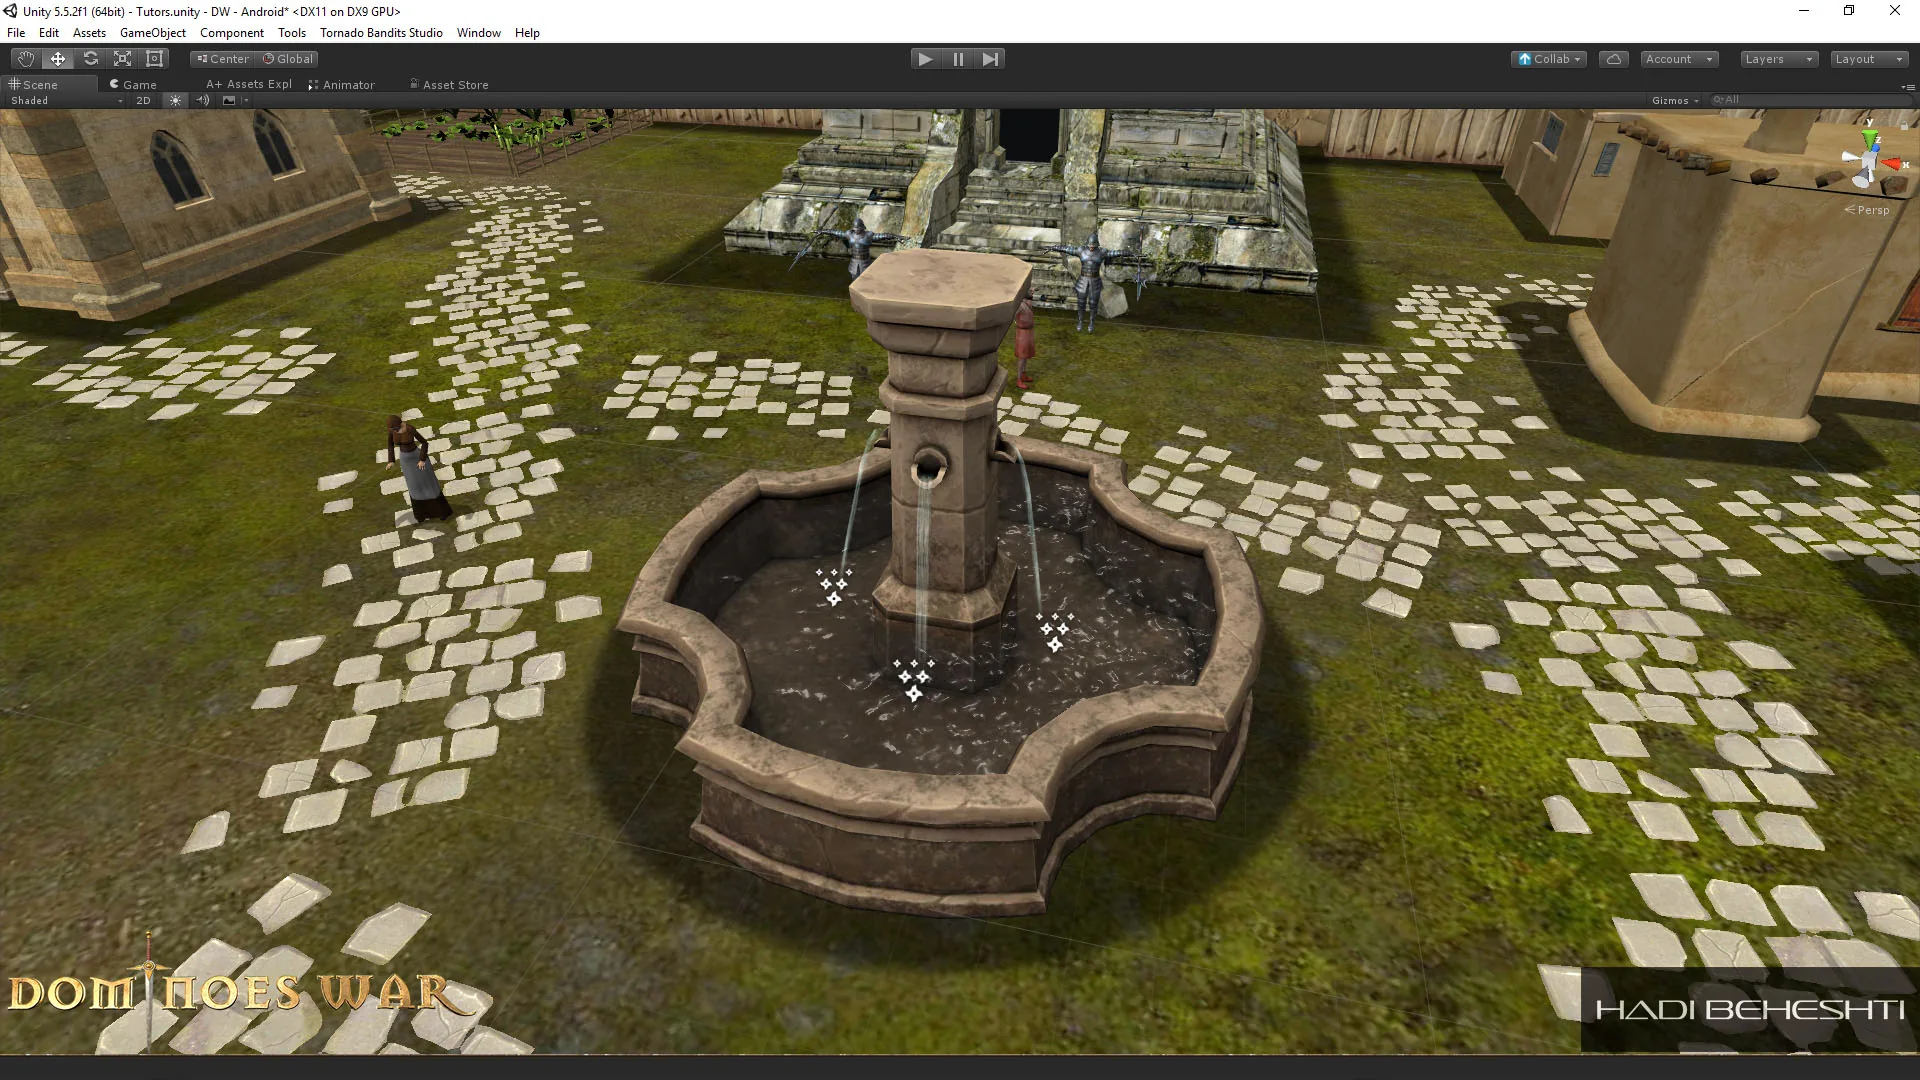Expand the scene effects dropdown arrow
This screenshot has width=1920, height=1080.
pyautogui.click(x=245, y=100)
